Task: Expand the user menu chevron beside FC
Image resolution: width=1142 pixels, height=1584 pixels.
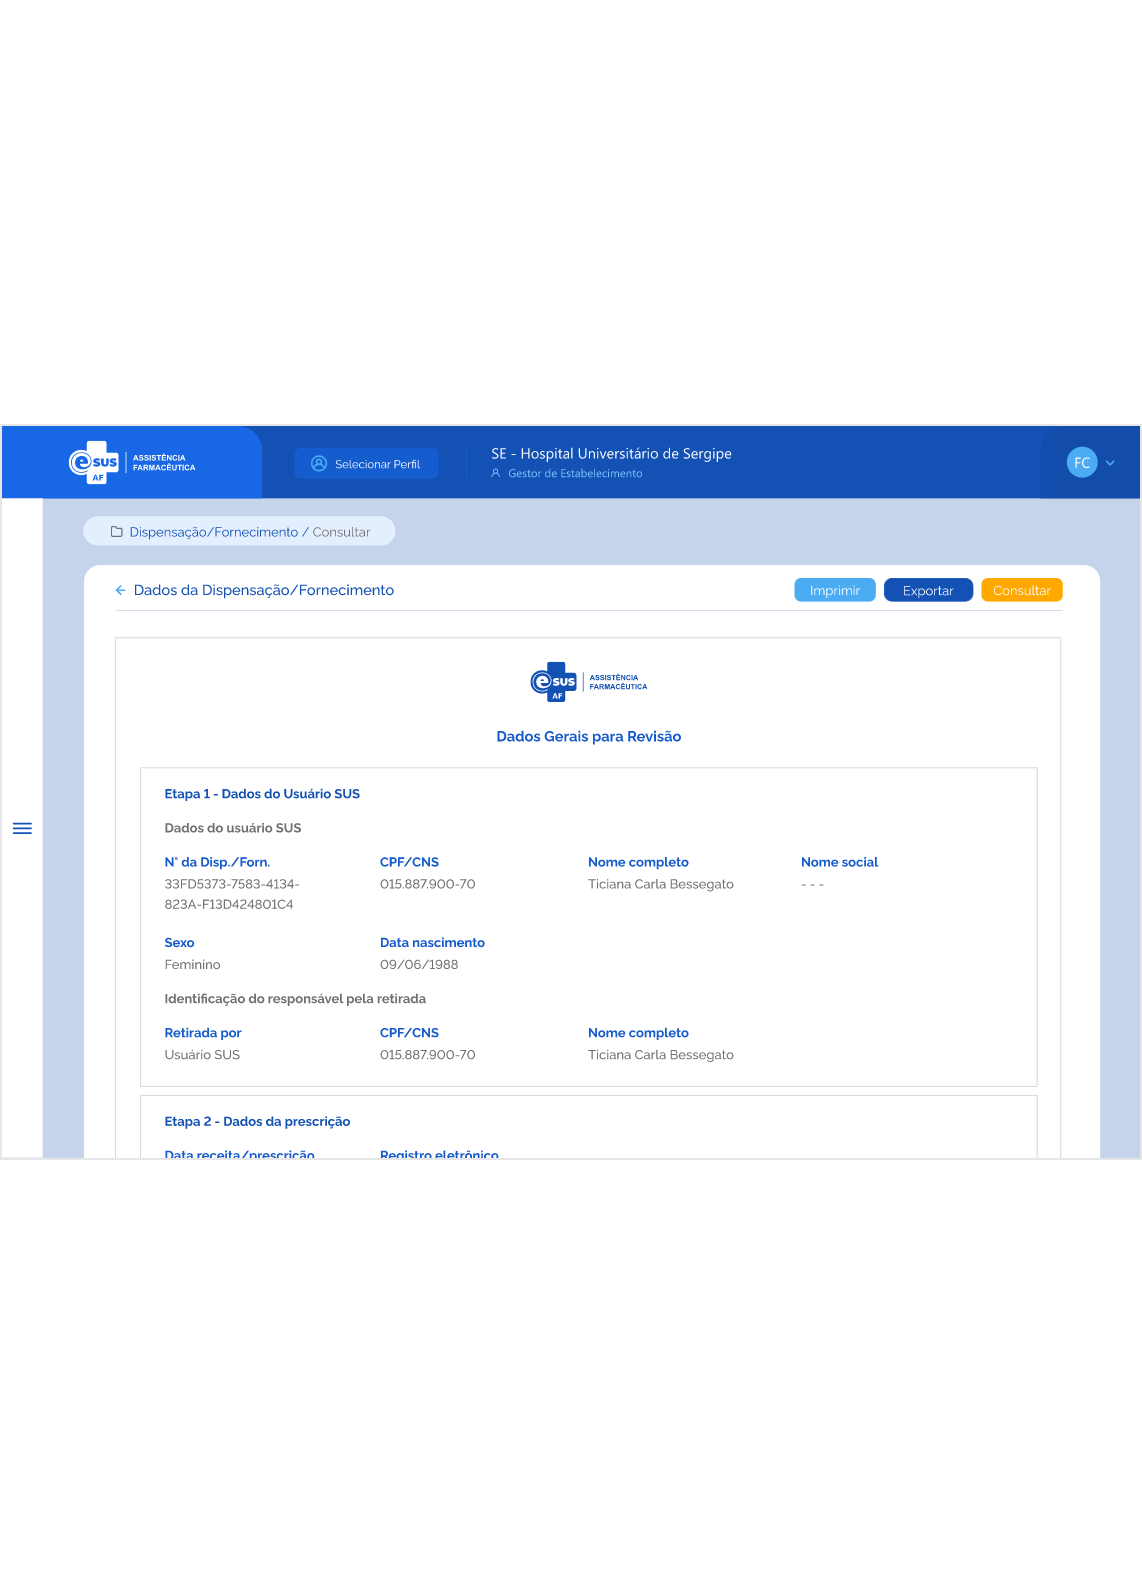Action: coord(1110,463)
